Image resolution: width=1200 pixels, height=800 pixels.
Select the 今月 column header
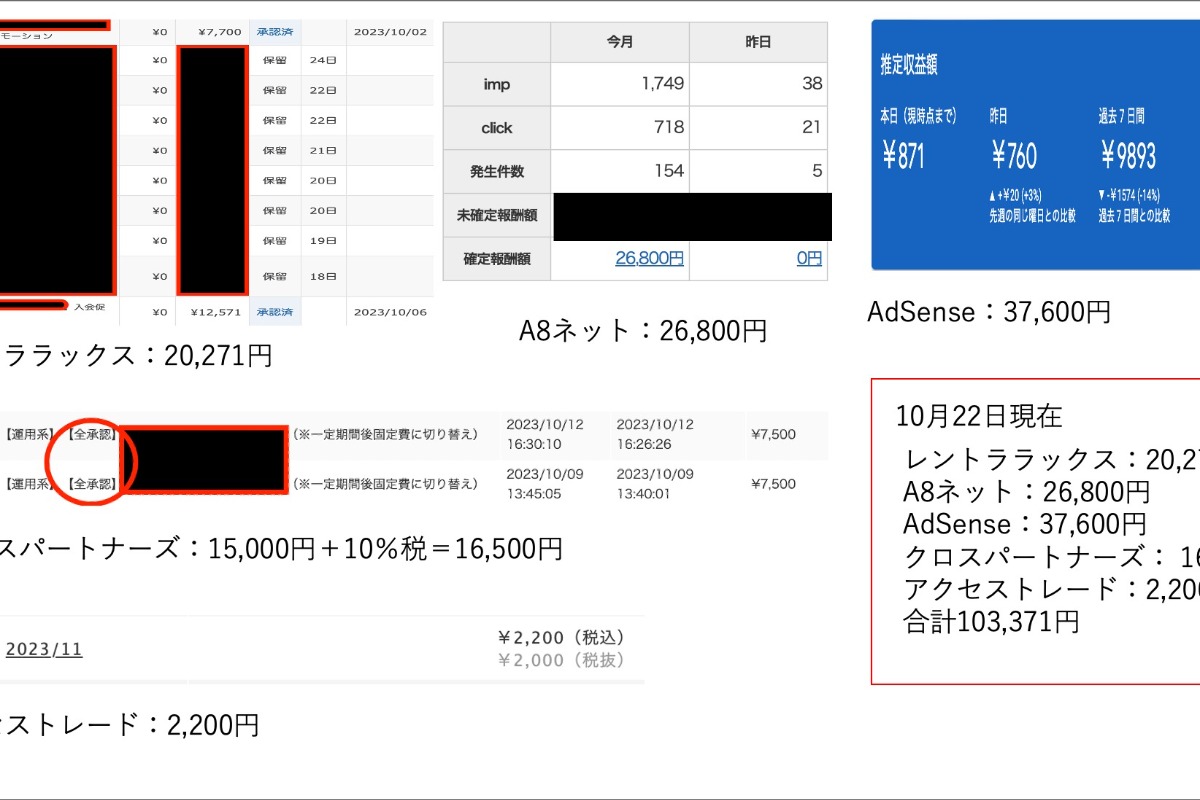tap(620, 43)
